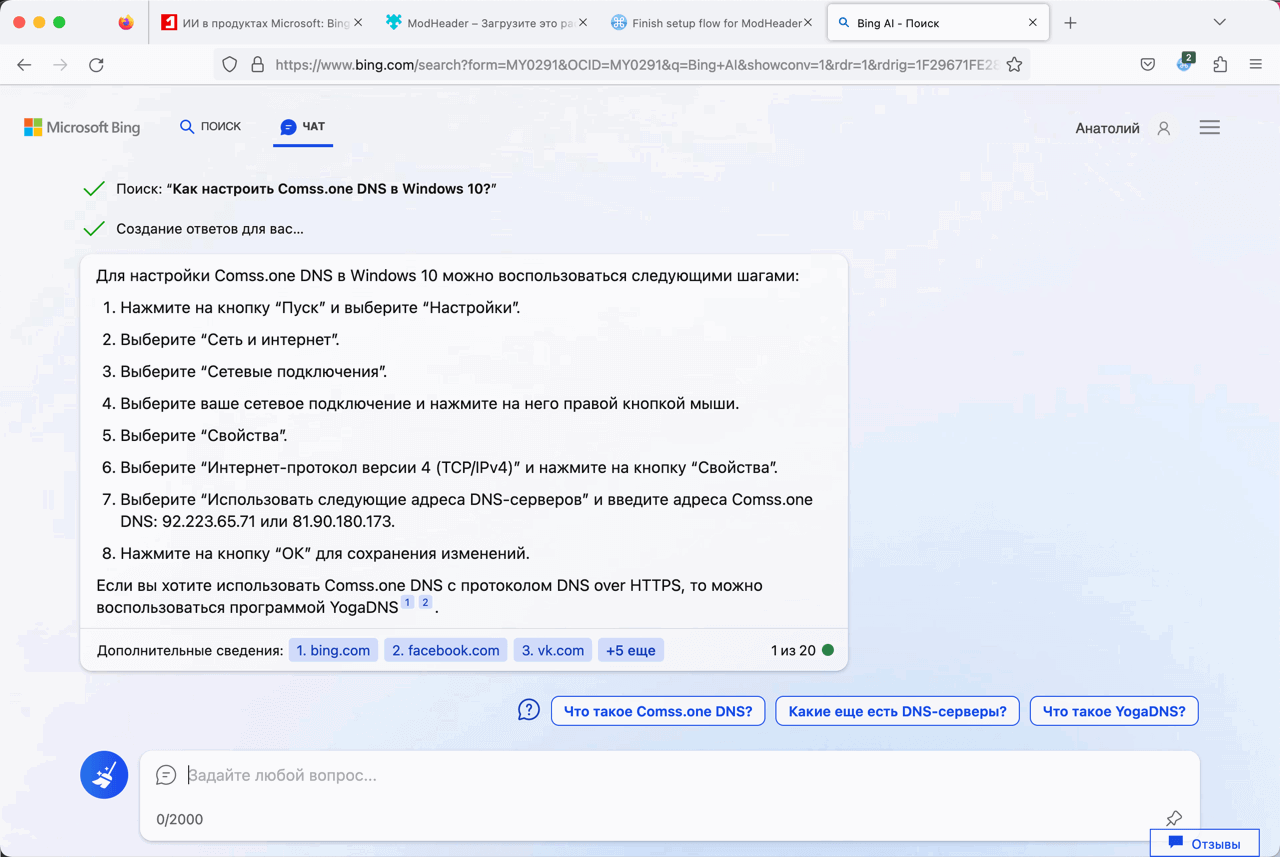The height and width of the screenshot is (857, 1280).
Task: Click the Microsoft Bing logo
Action: (82, 128)
